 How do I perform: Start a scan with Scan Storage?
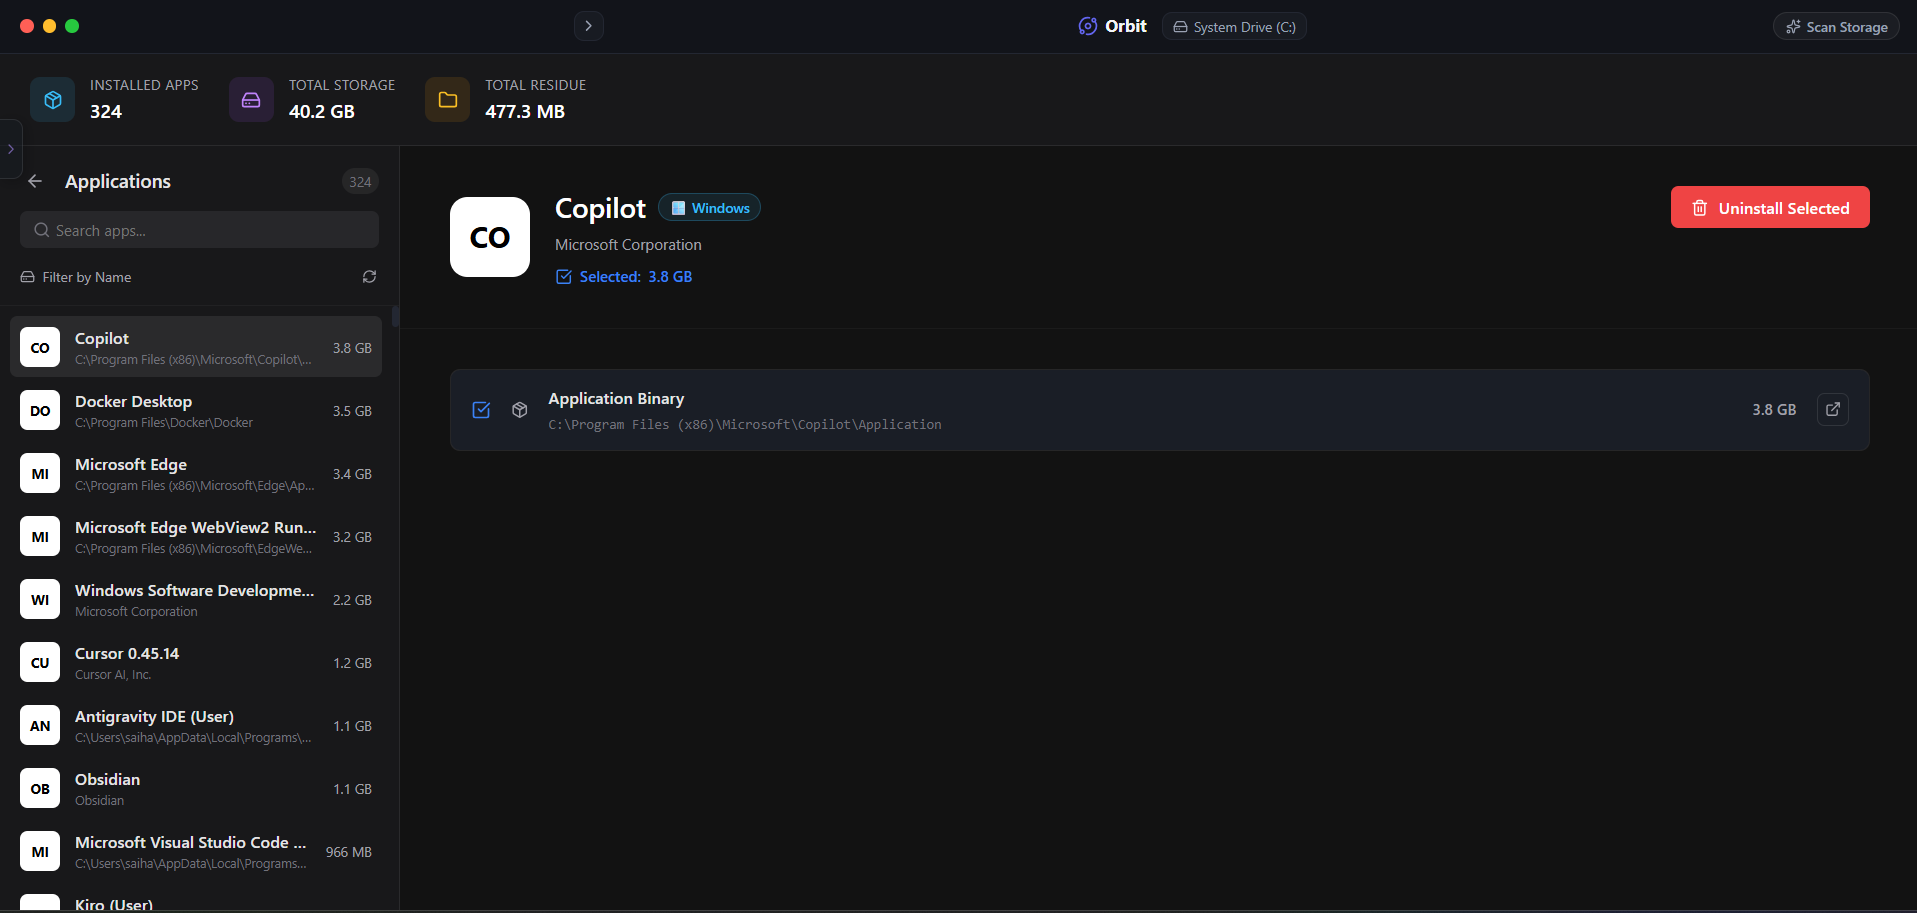pyautogui.click(x=1836, y=27)
